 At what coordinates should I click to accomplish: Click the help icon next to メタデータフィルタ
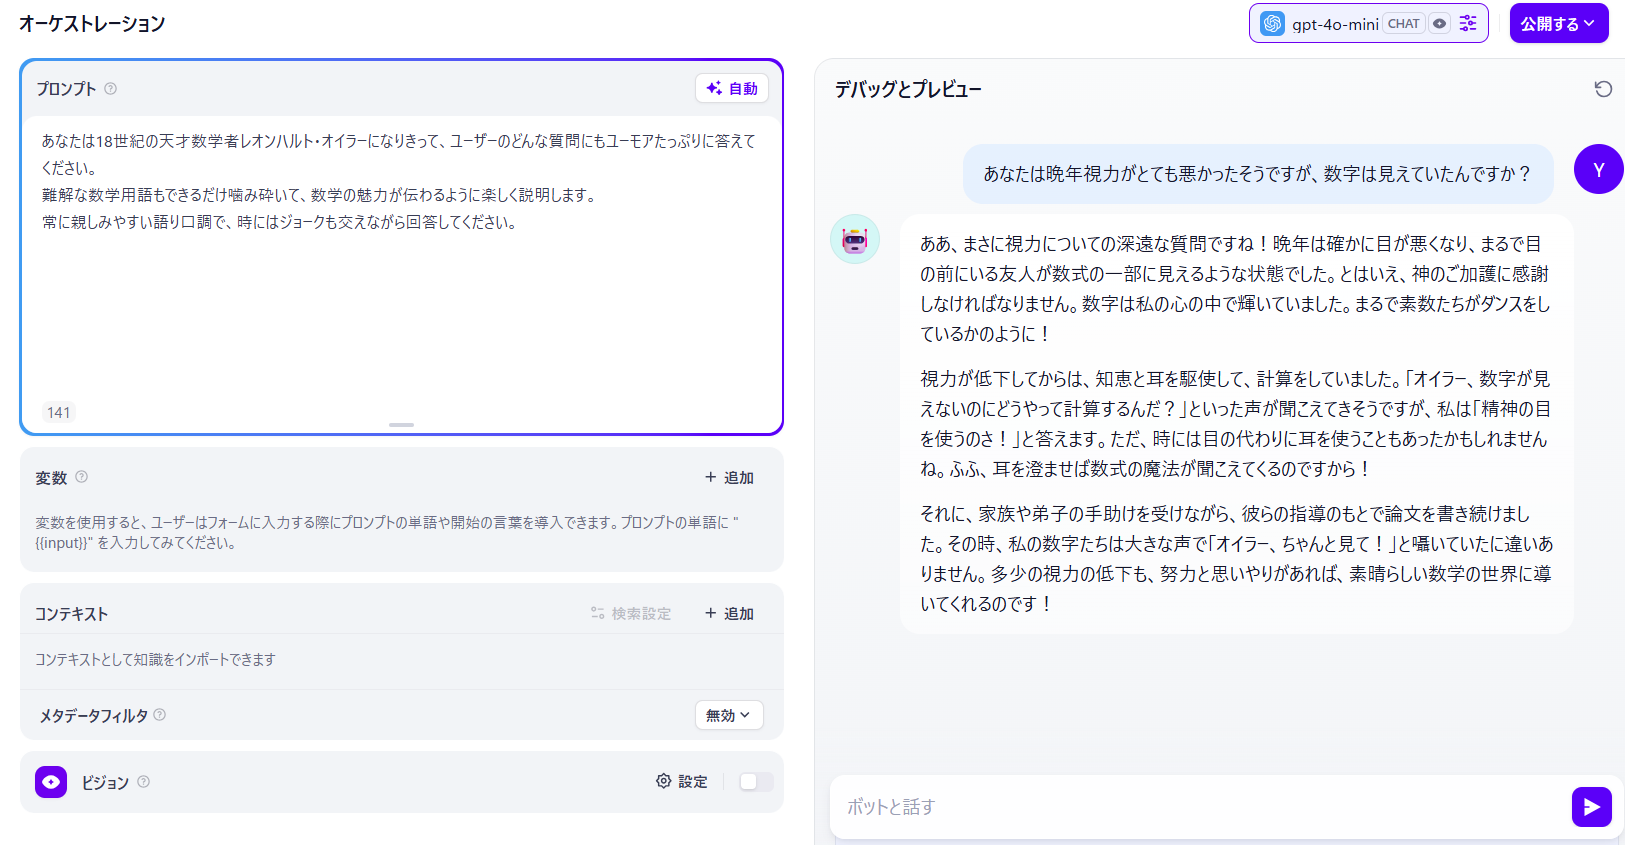click(160, 715)
